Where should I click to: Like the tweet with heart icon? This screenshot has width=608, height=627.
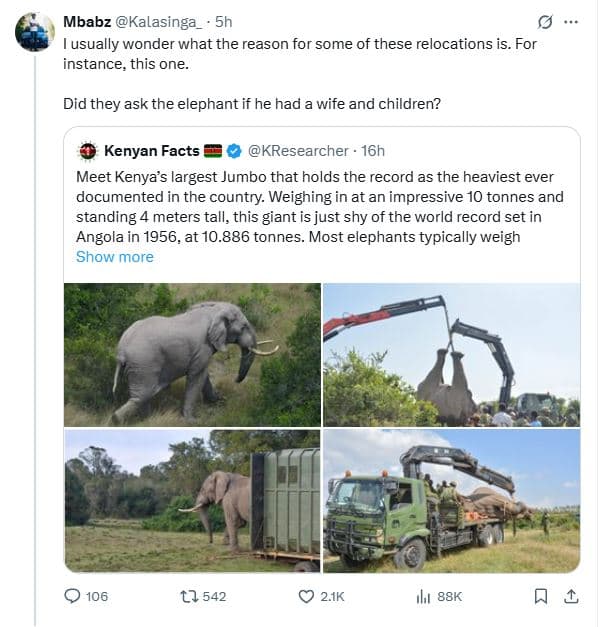(x=307, y=596)
